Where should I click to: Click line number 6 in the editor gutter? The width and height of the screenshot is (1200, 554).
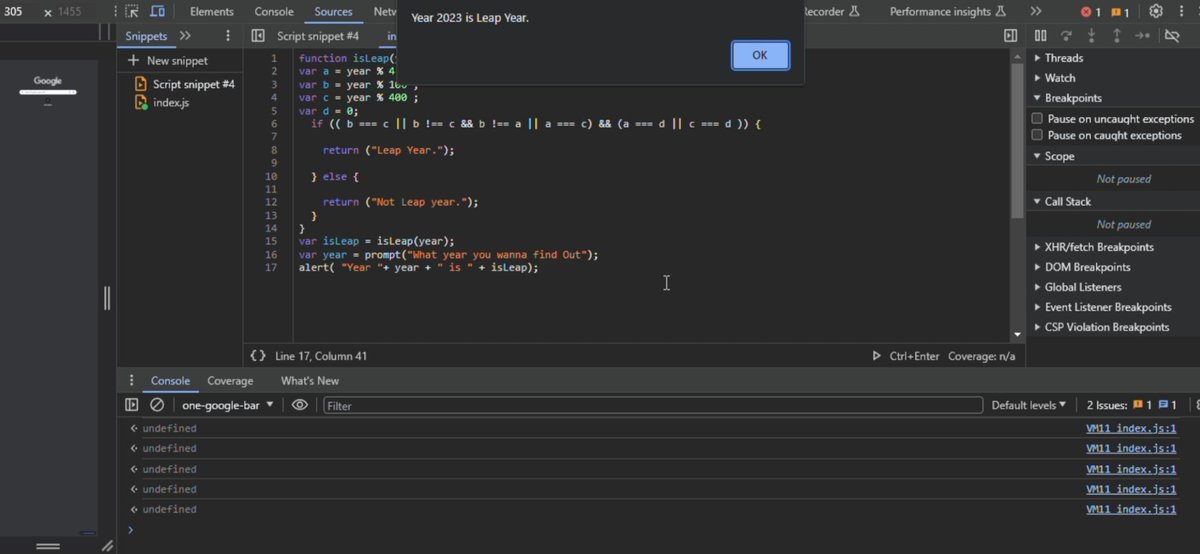[x=274, y=124]
